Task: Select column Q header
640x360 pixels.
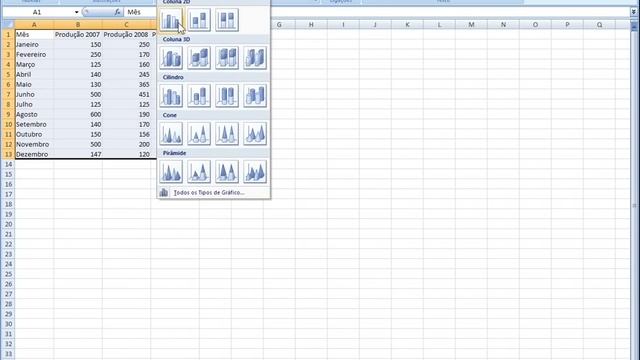Action: [599, 24]
